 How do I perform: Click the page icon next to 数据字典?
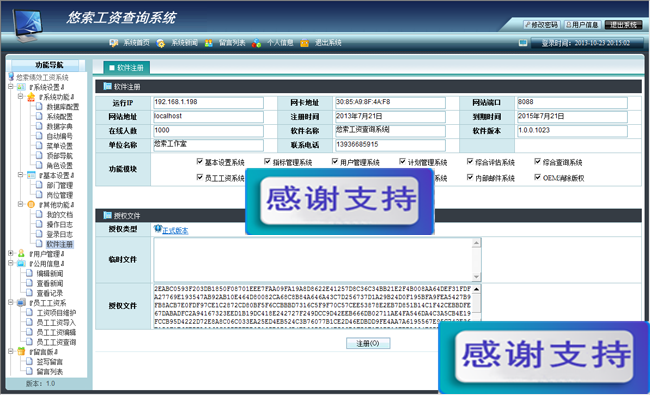[39, 126]
